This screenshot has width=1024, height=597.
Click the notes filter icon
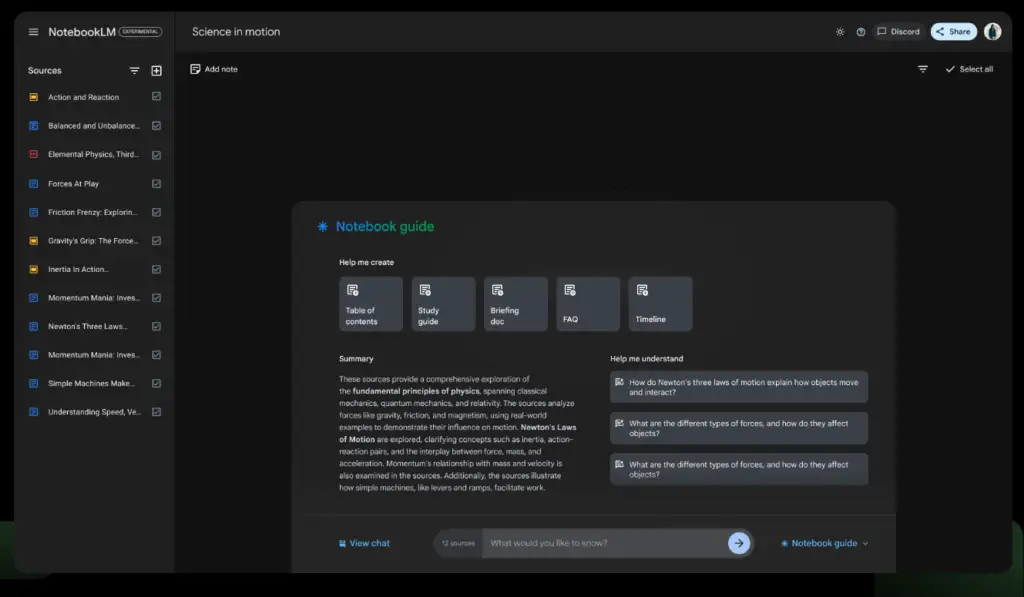(x=923, y=69)
